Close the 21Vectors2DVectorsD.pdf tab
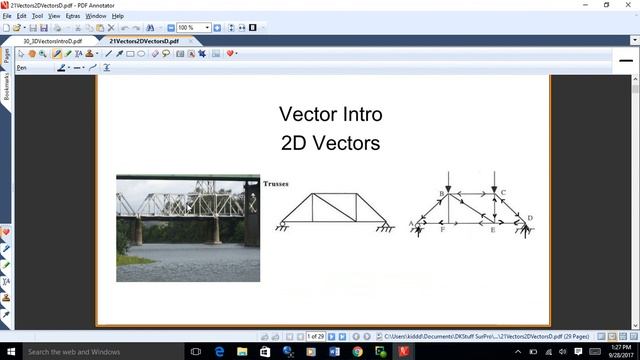 click(191, 41)
